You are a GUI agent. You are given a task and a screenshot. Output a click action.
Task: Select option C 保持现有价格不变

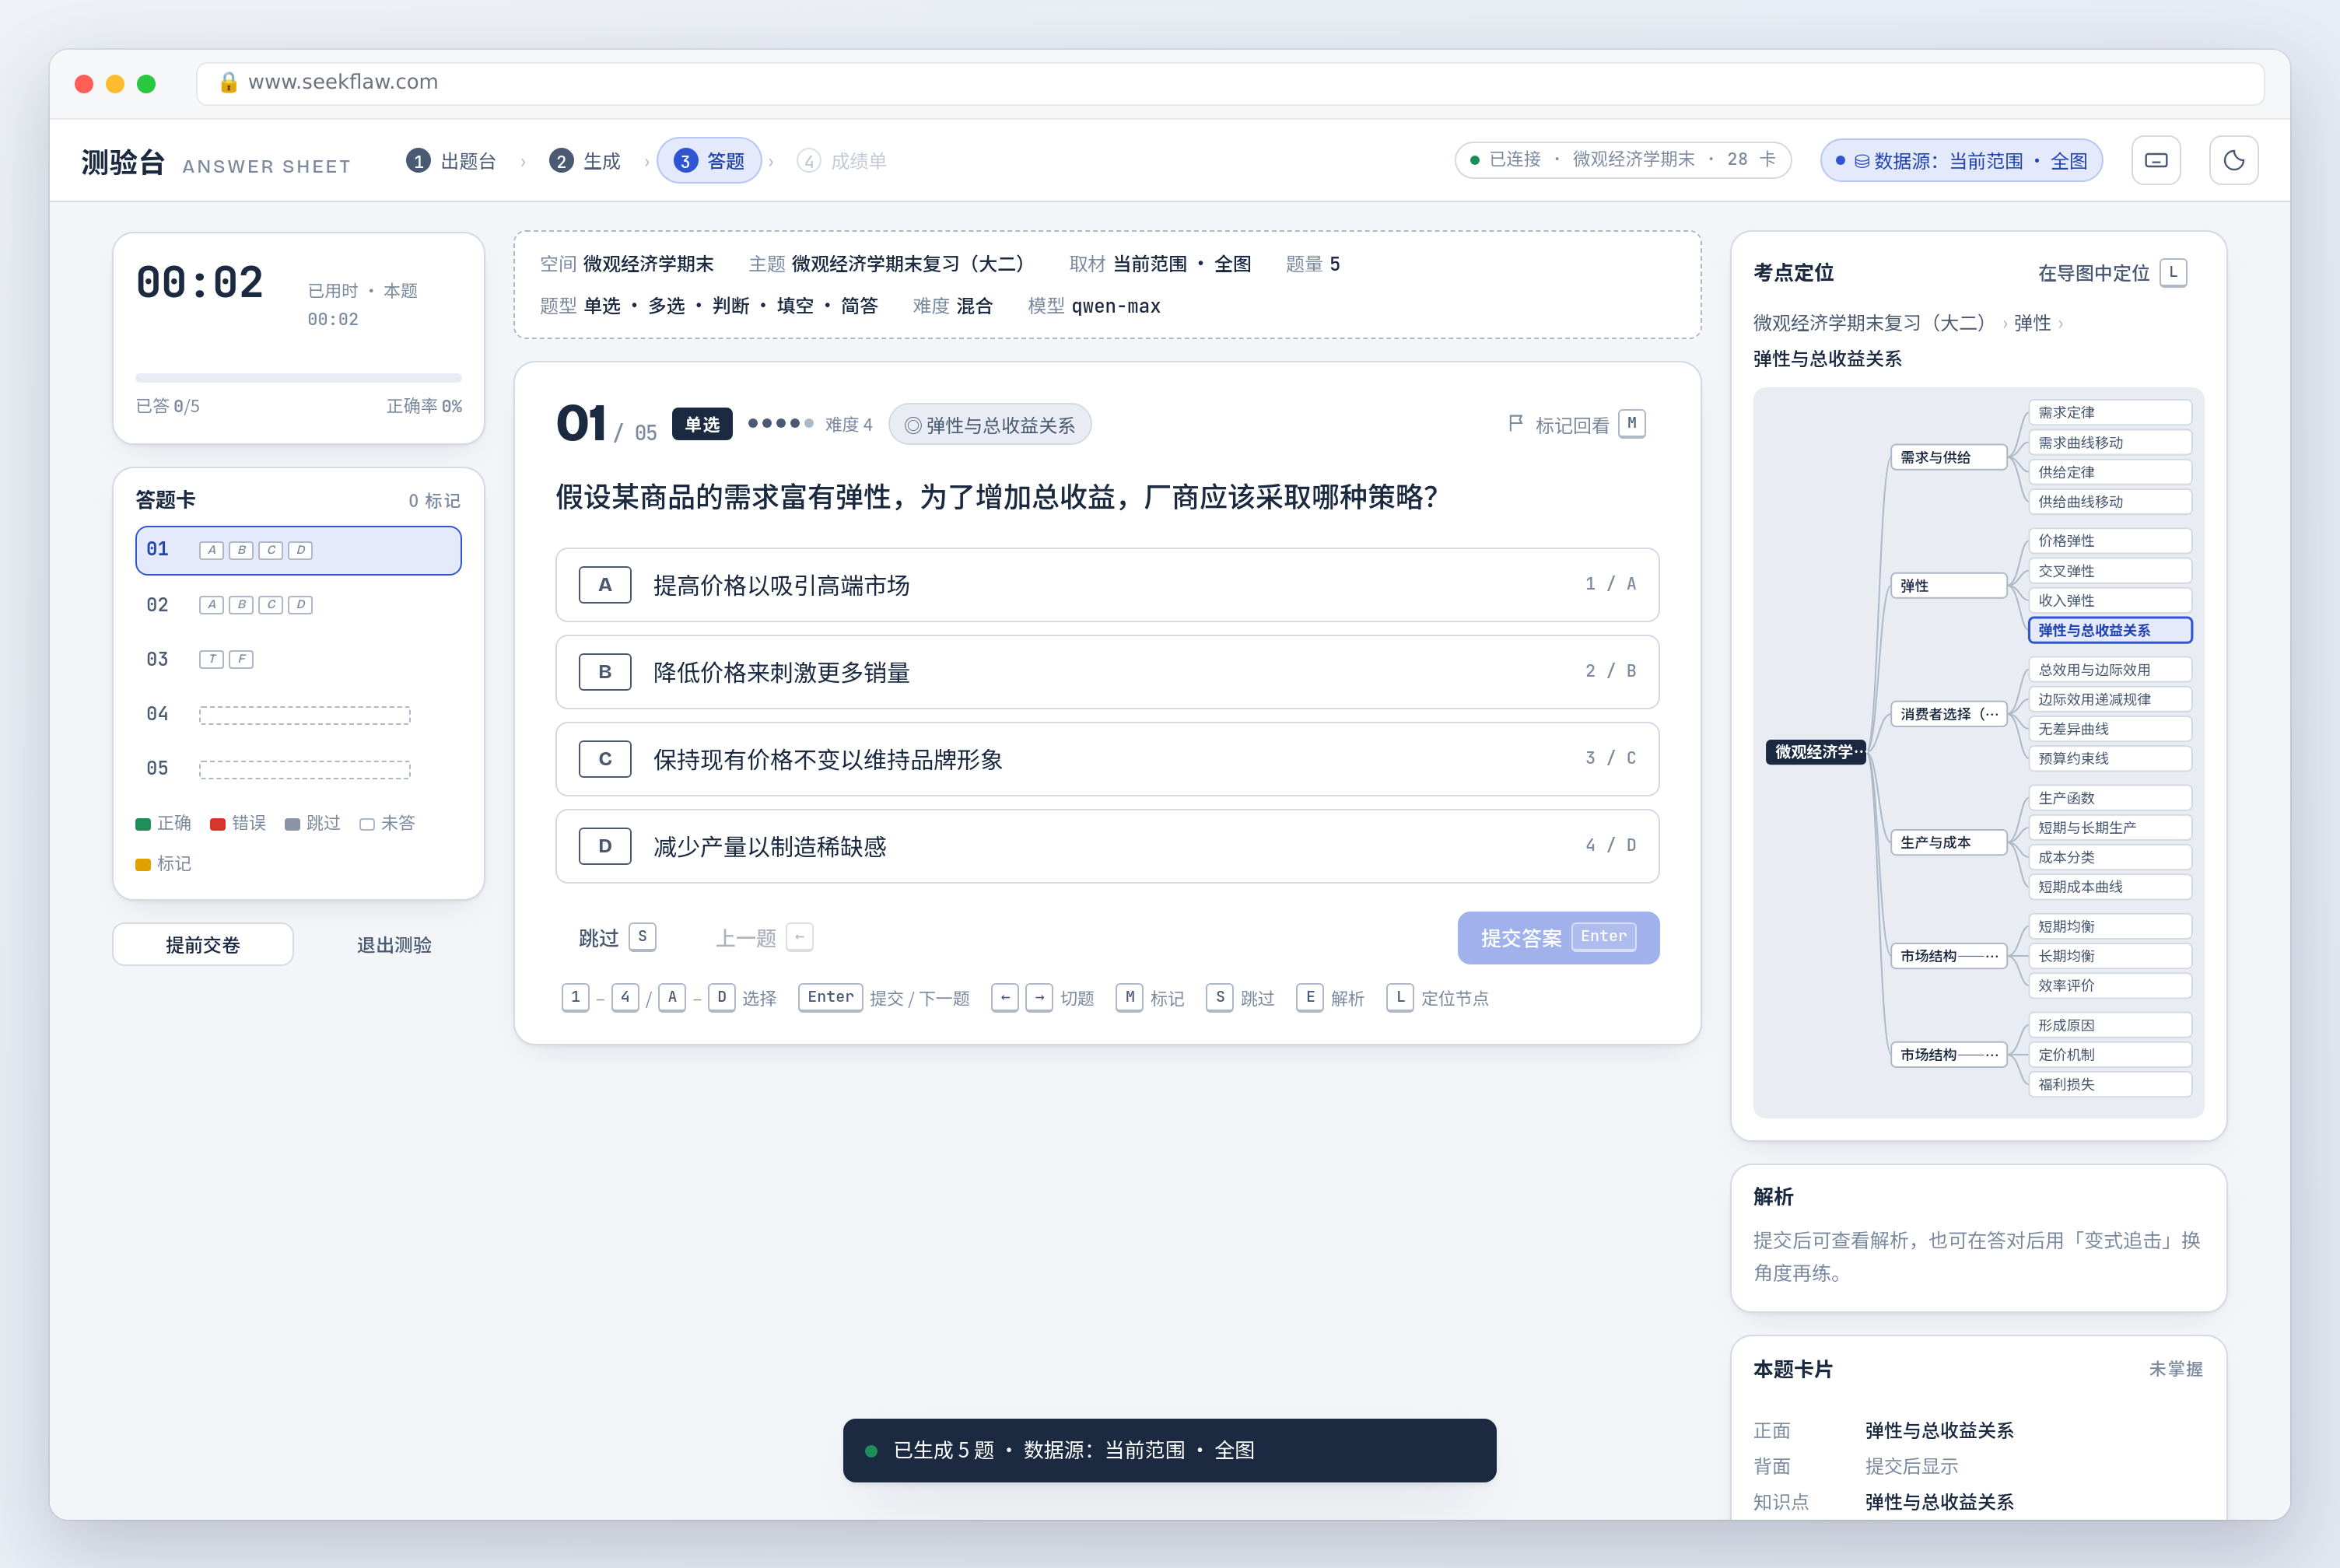[1107, 758]
